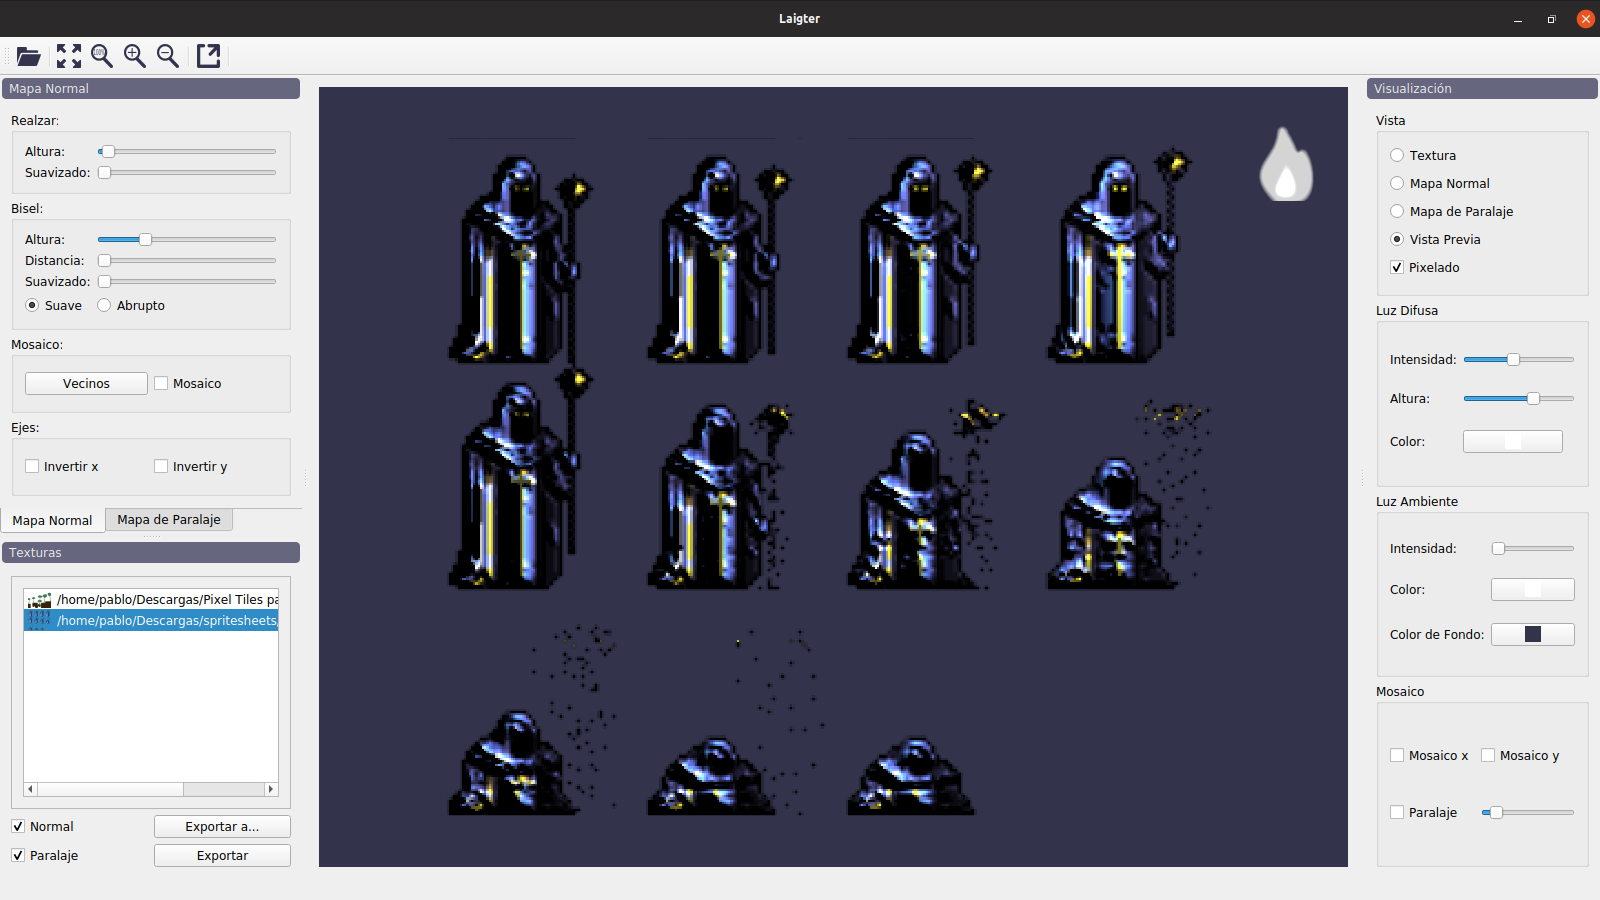The height and width of the screenshot is (900, 1600).
Task: Open the Luz Ambiente color picker
Action: [1533, 590]
